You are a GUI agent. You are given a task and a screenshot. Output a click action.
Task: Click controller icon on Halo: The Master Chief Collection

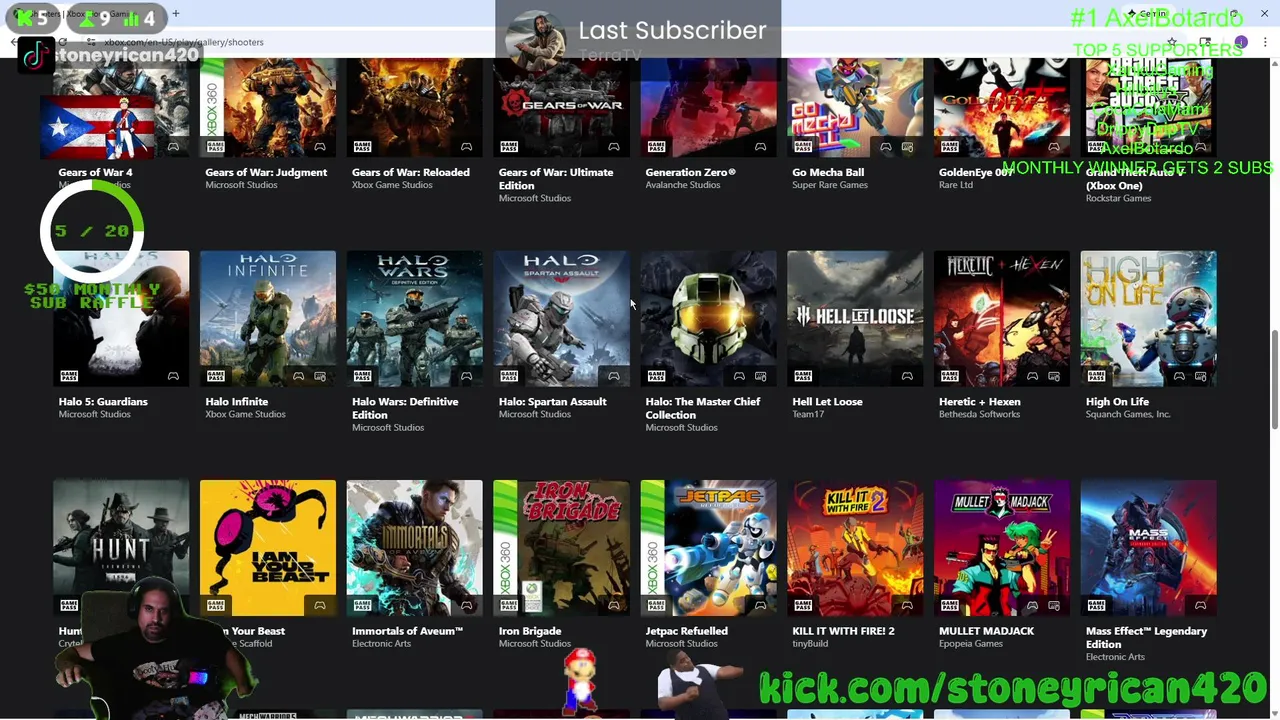coord(740,376)
